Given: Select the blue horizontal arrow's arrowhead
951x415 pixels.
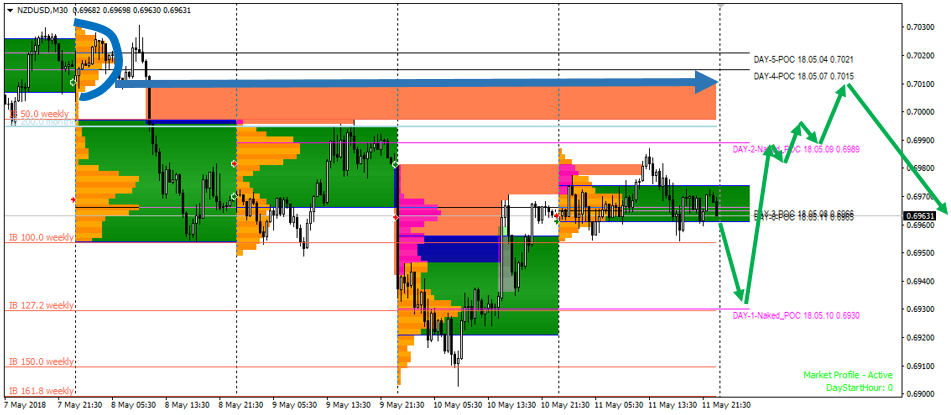Looking at the screenshot, I should point(709,80).
